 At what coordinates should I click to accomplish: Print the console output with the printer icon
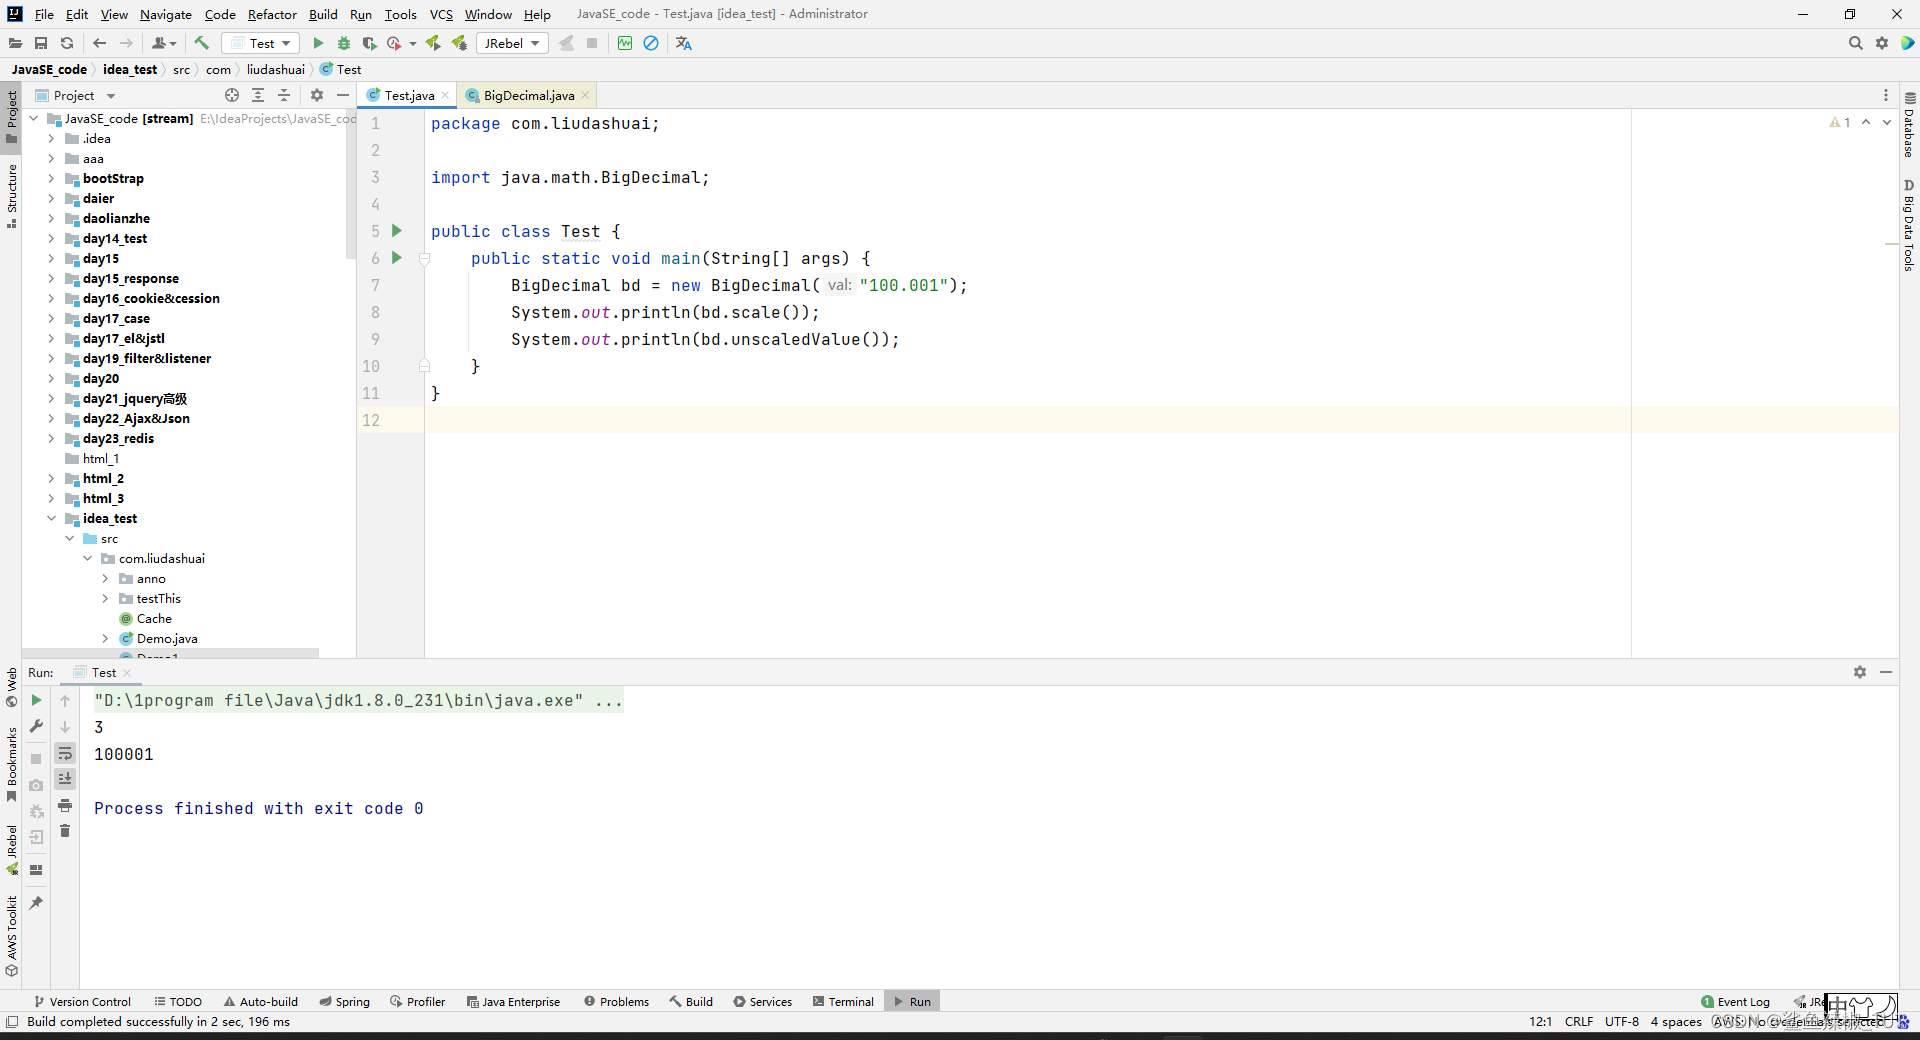click(x=65, y=805)
